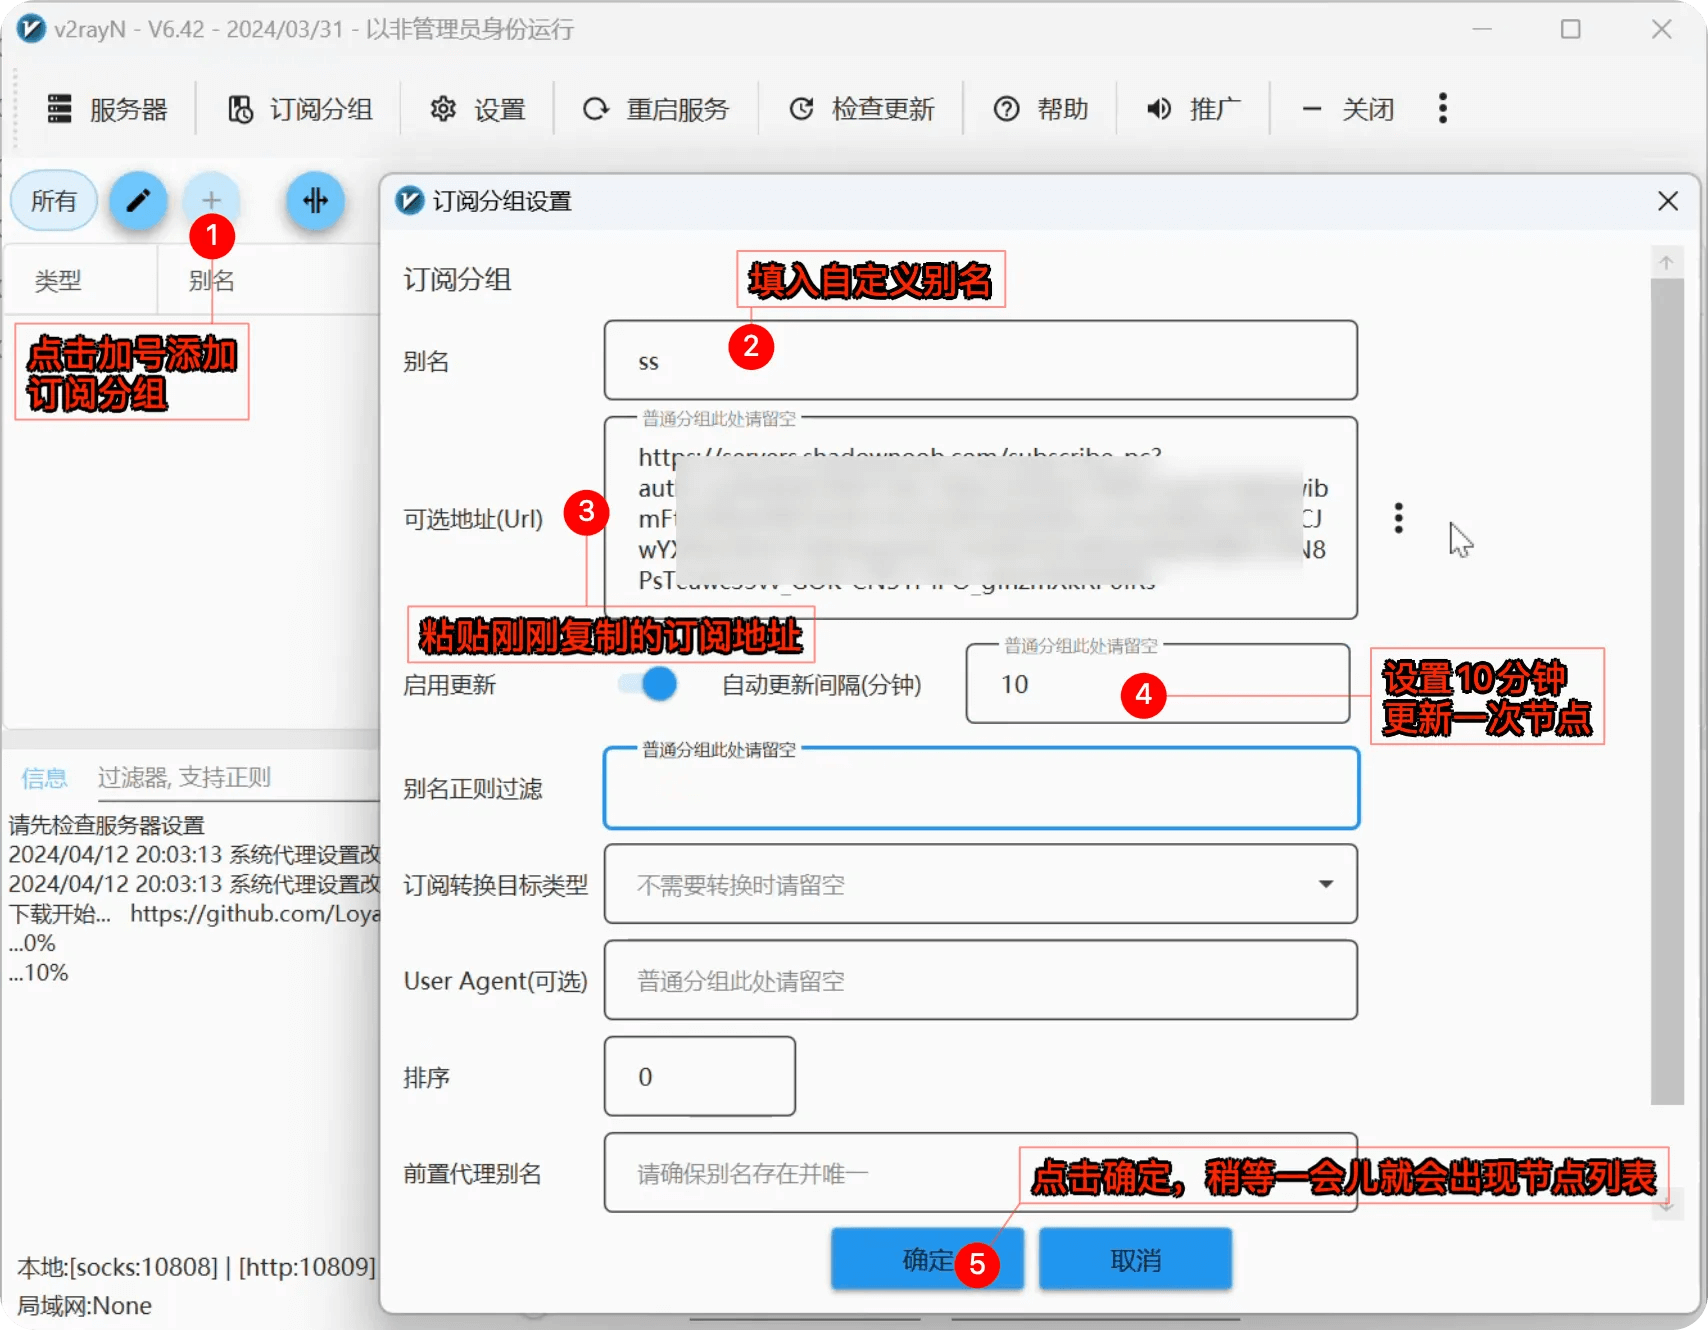The image size is (1708, 1330).
Task: Select the pencil edit icon for groups
Action: [138, 201]
